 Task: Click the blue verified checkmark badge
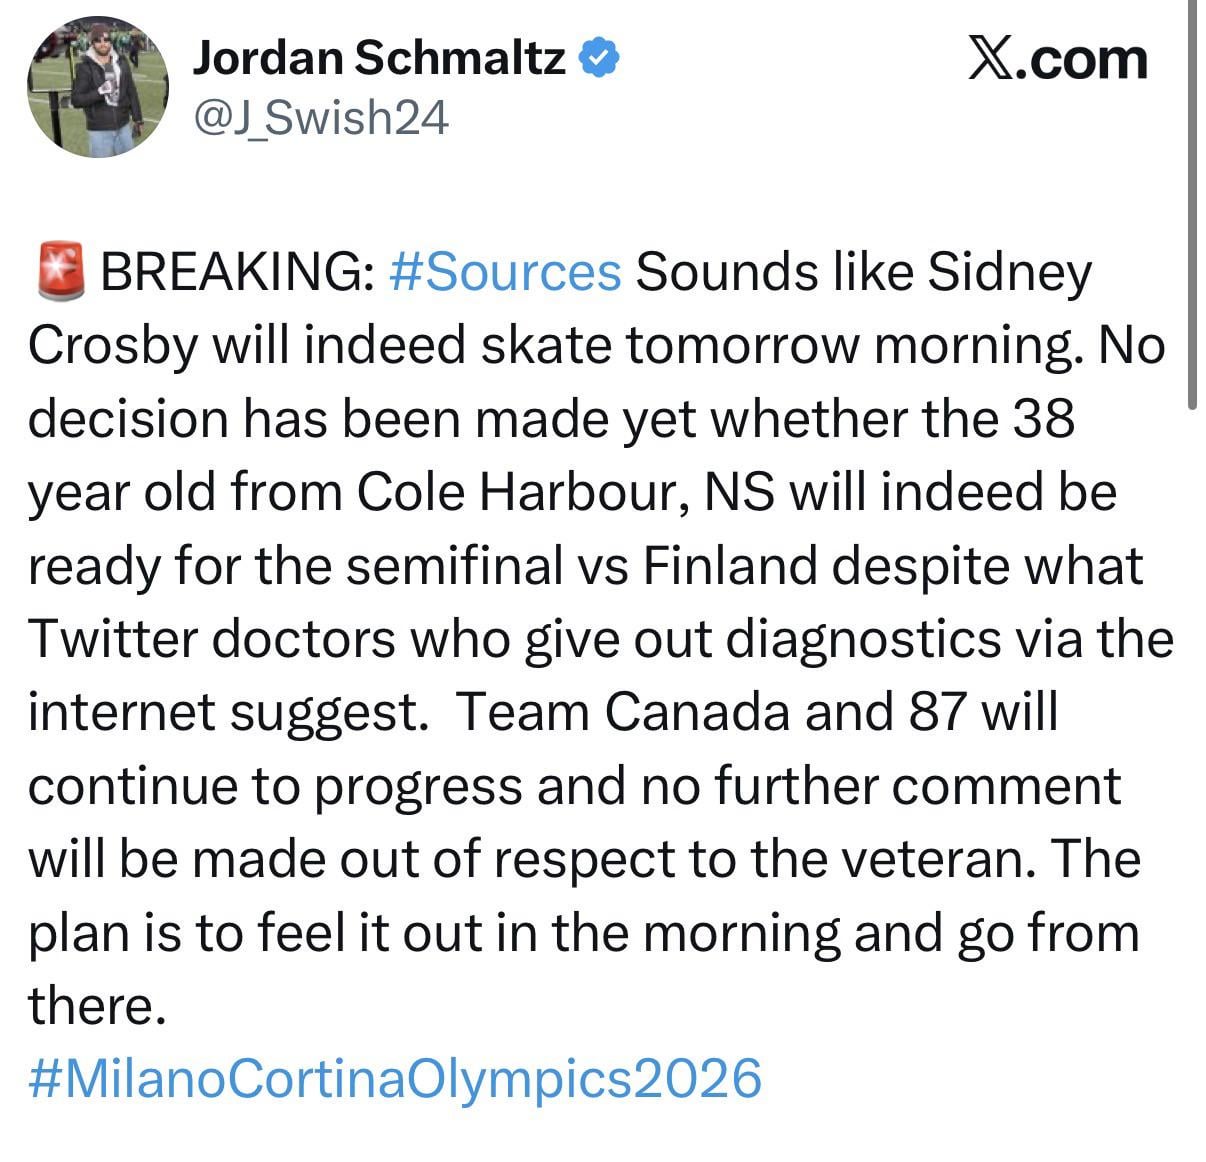pos(600,58)
